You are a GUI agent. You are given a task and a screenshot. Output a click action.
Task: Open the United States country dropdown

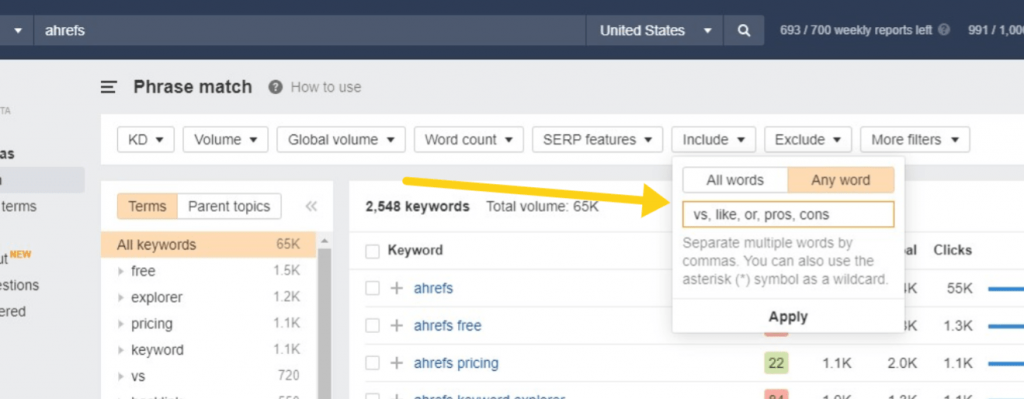(x=655, y=31)
